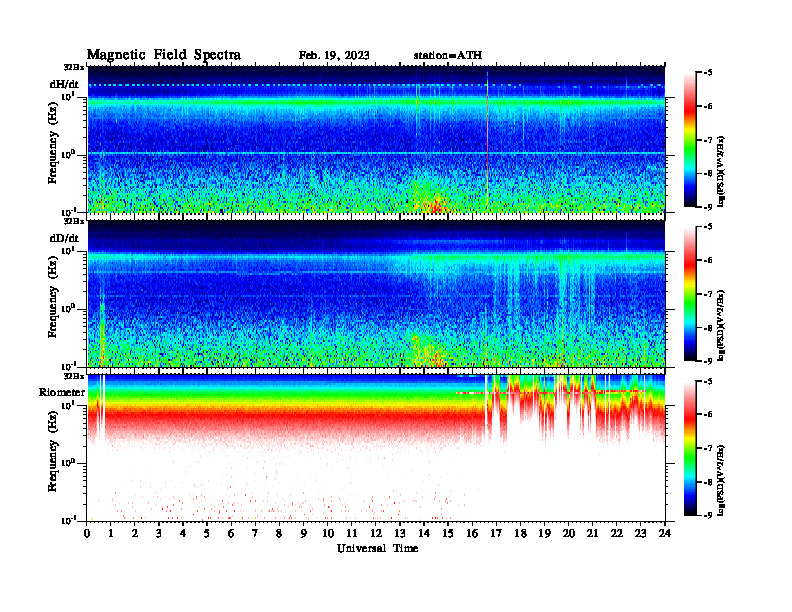The image size is (792, 612).
Task: Click hour "12" on the time axis
Action: (x=375, y=534)
